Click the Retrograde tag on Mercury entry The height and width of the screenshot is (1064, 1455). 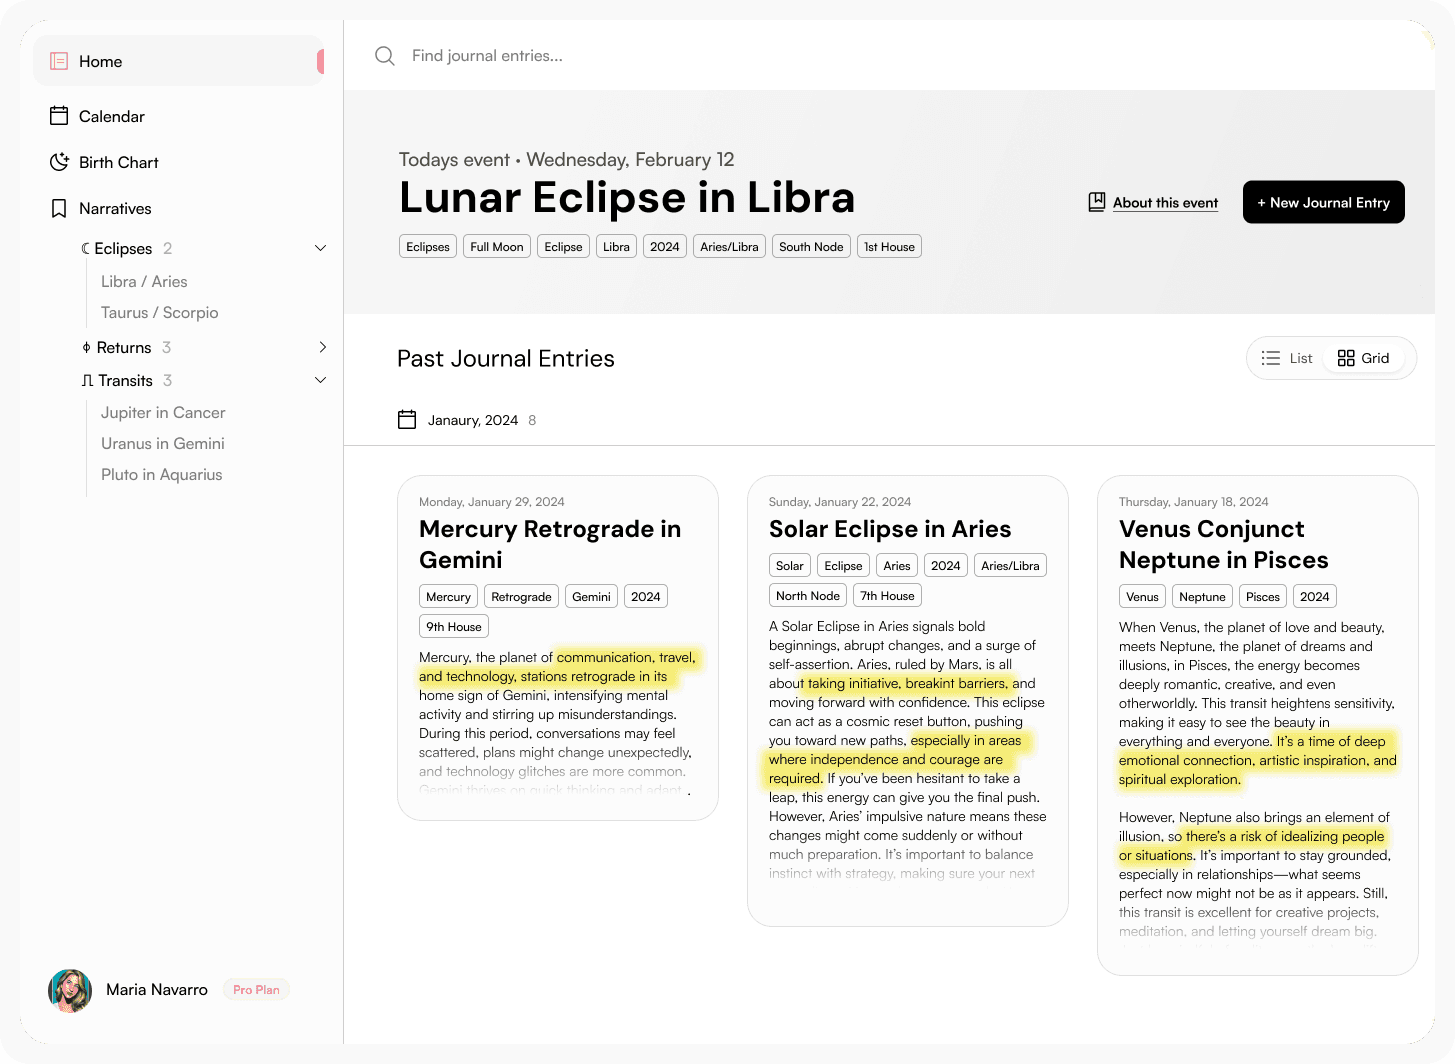coord(521,597)
